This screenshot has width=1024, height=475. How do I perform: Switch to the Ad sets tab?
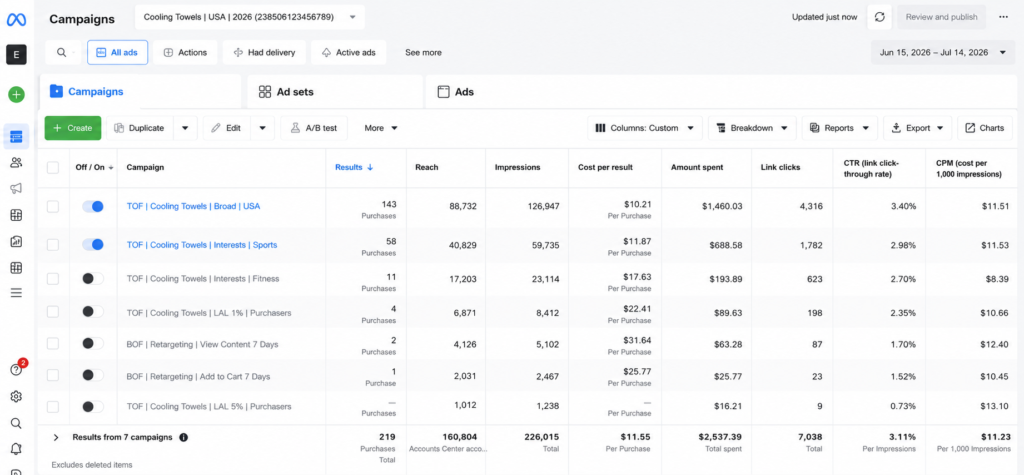pos(335,92)
